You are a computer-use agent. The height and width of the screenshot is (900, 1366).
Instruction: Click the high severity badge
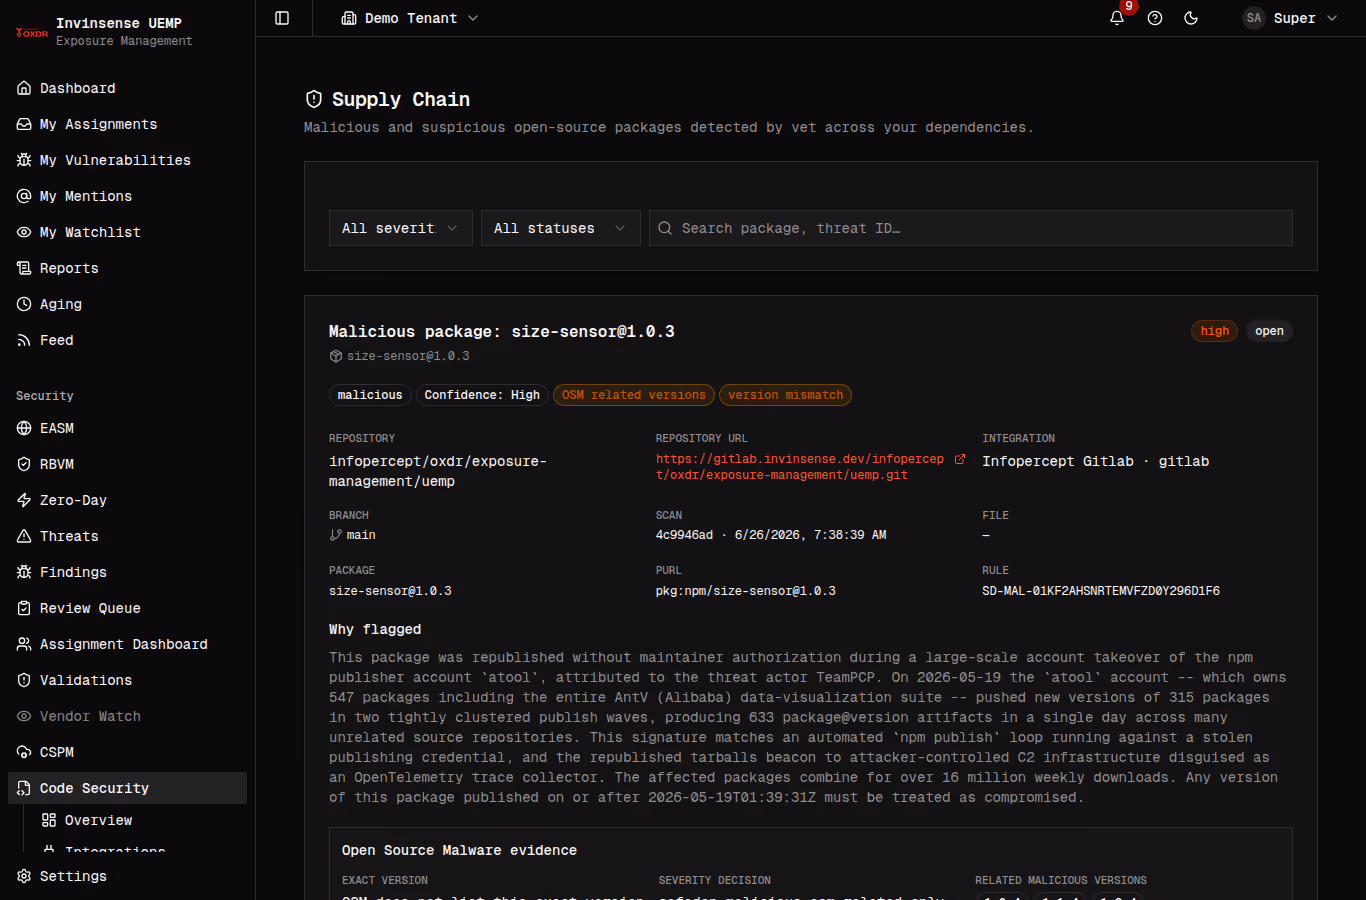coord(1215,331)
